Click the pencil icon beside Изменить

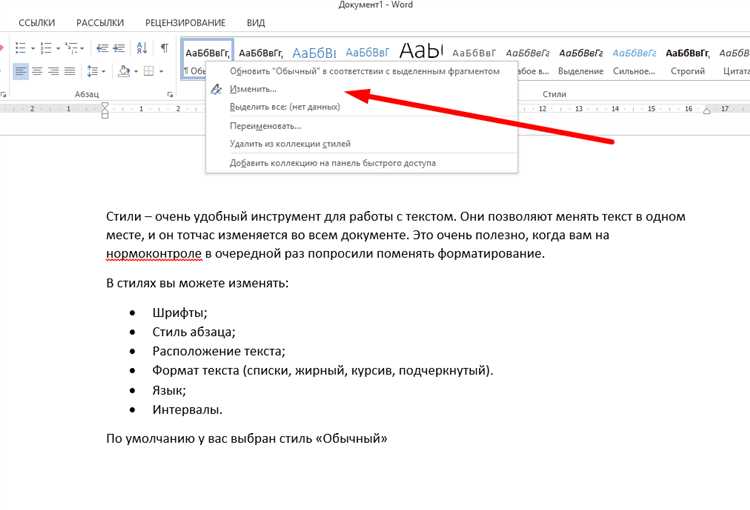pyautogui.click(x=216, y=89)
